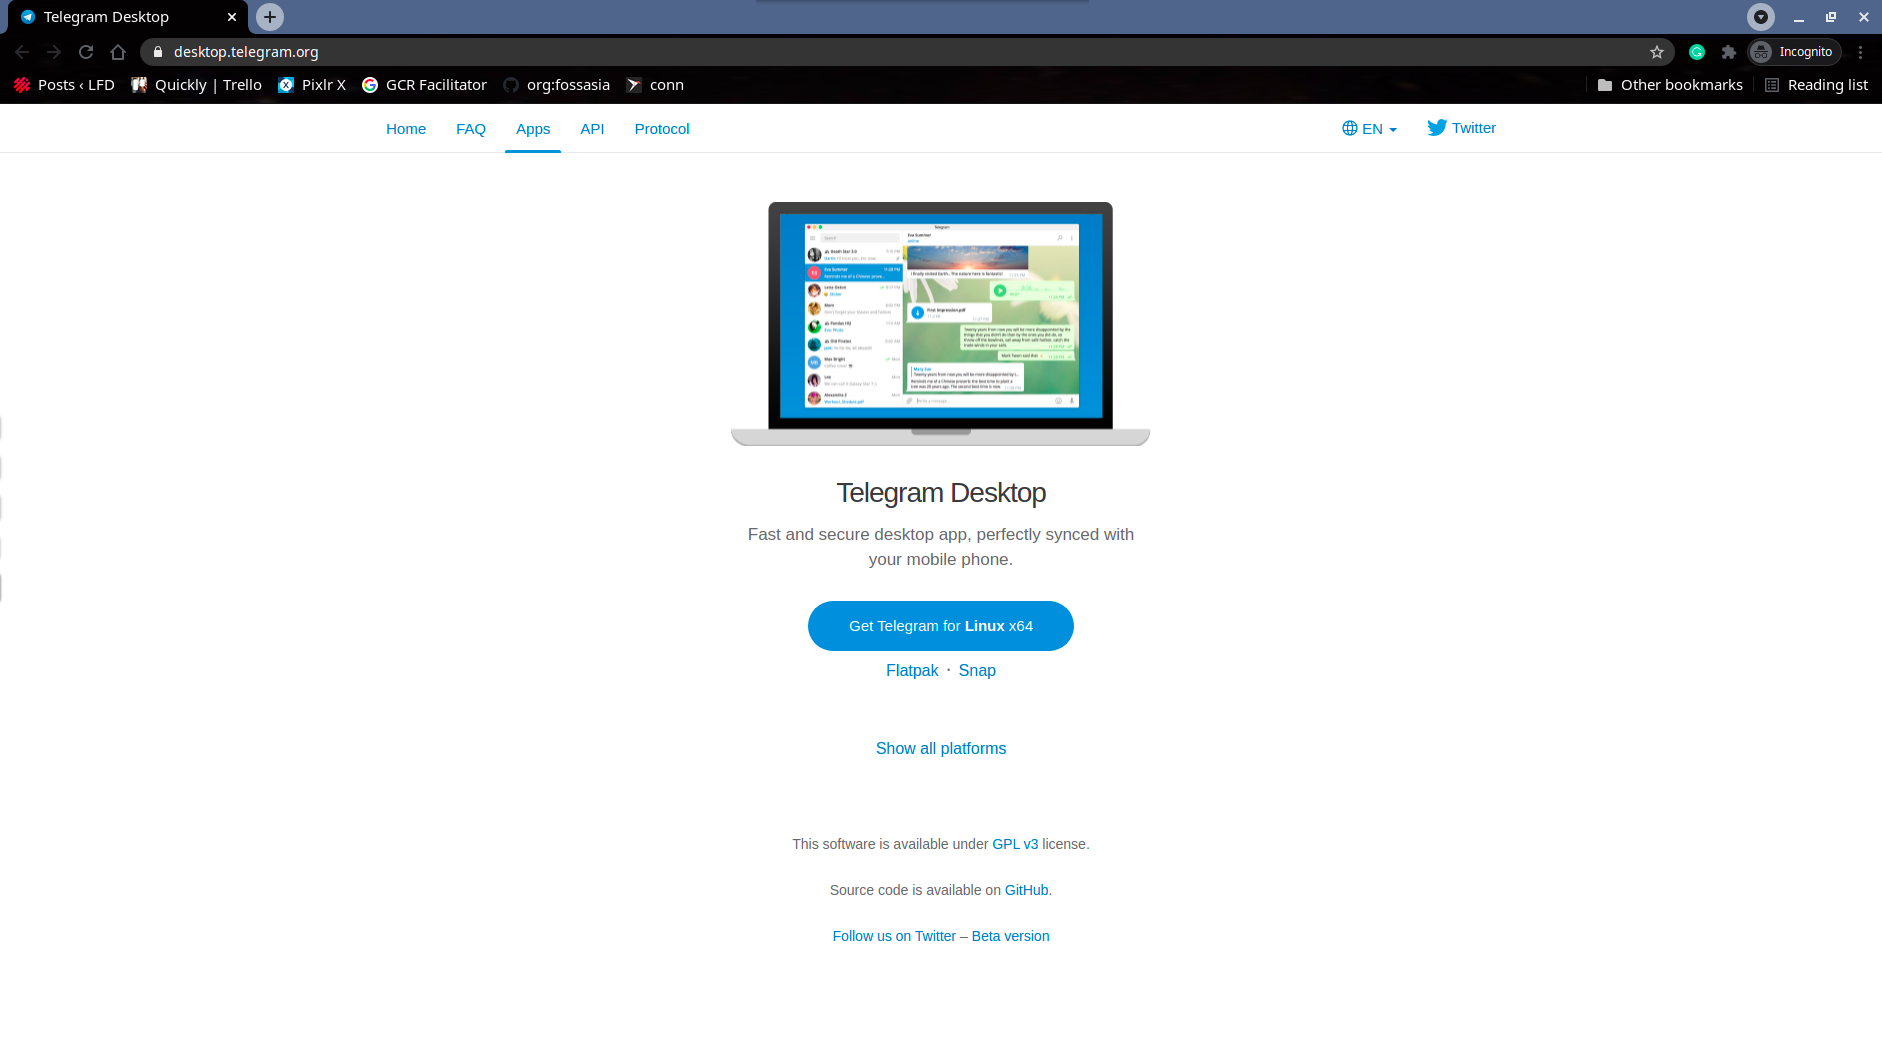Viewport: 1882px width, 1048px height.
Task: Open the Pixlr X bookmark
Action: 311,85
